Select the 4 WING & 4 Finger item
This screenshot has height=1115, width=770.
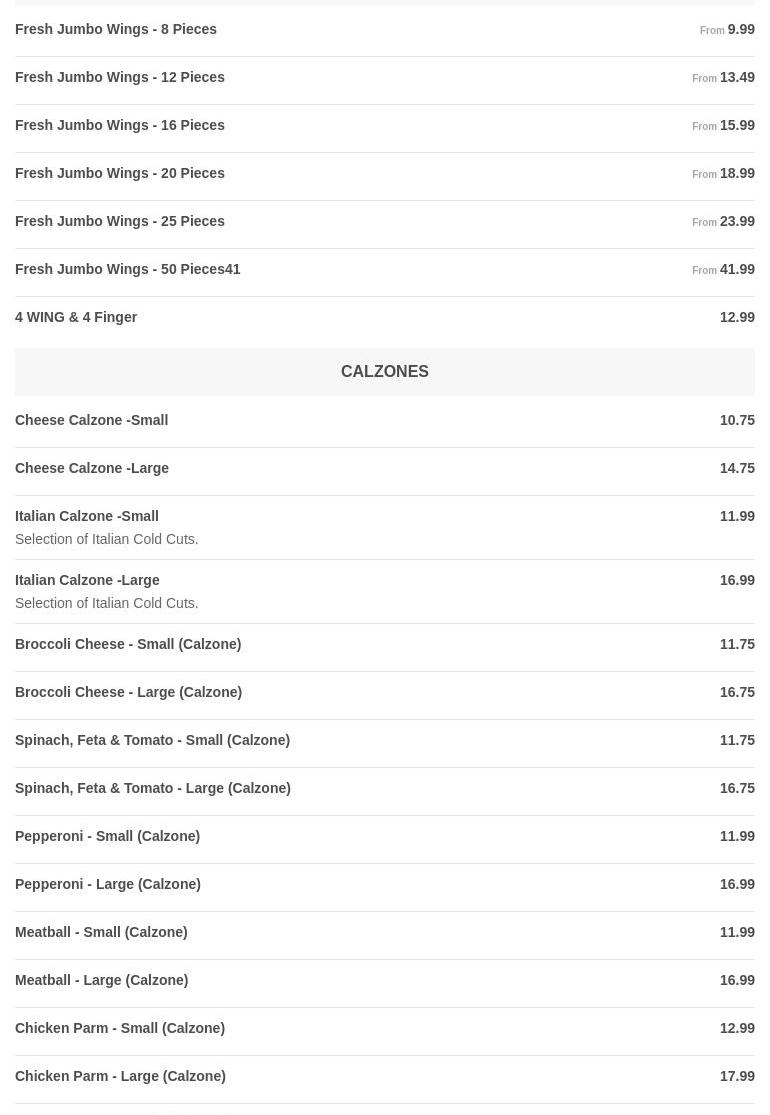point(76,317)
